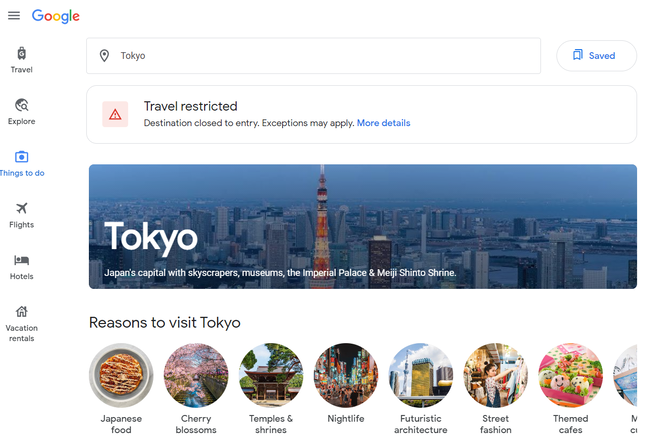Click the Google logo
This screenshot has height=446, width=650.
point(56,16)
